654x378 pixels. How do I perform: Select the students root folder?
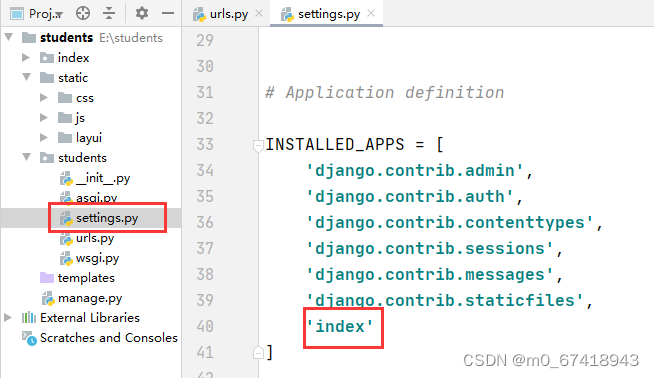(x=66, y=38)
